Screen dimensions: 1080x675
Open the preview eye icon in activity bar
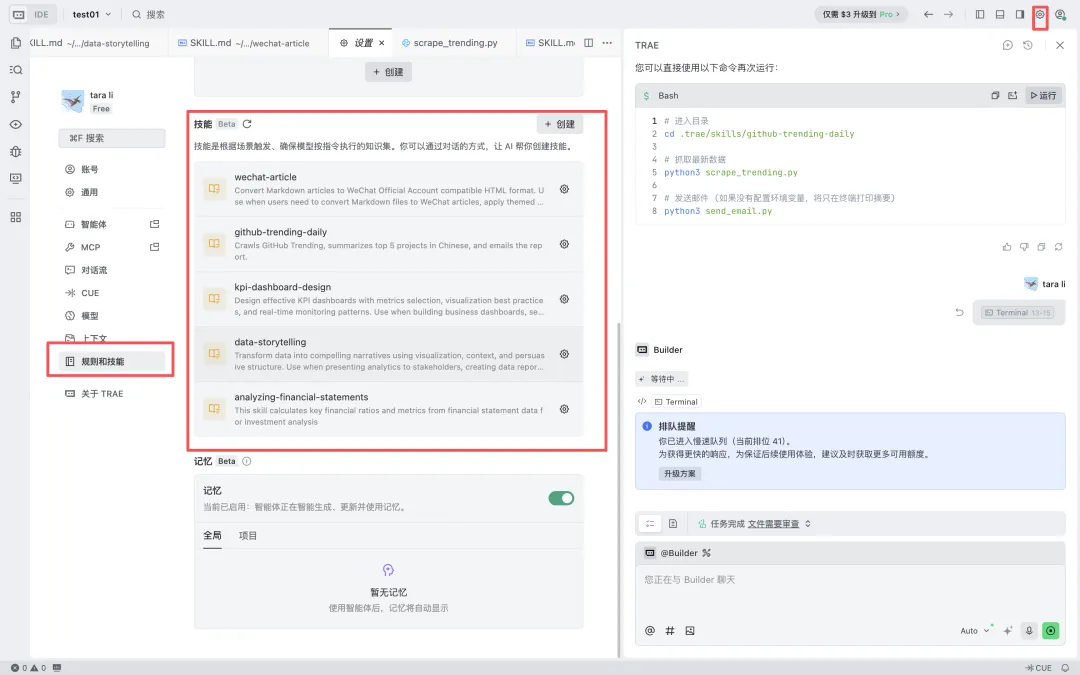pos(15,125)
